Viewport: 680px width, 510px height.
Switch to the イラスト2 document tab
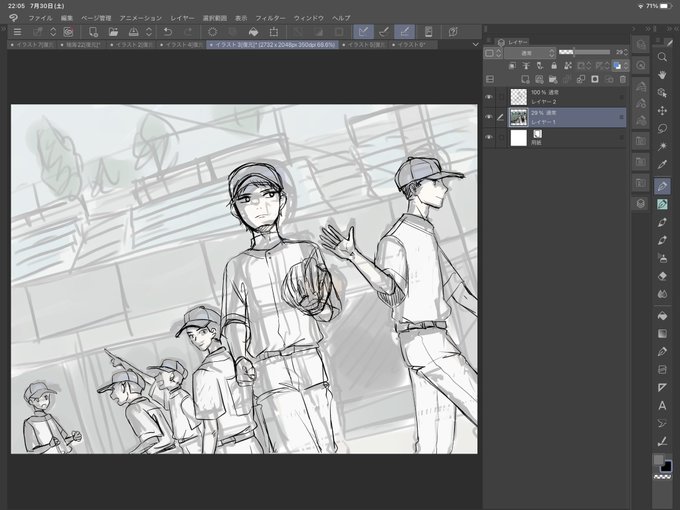[132, 45]
